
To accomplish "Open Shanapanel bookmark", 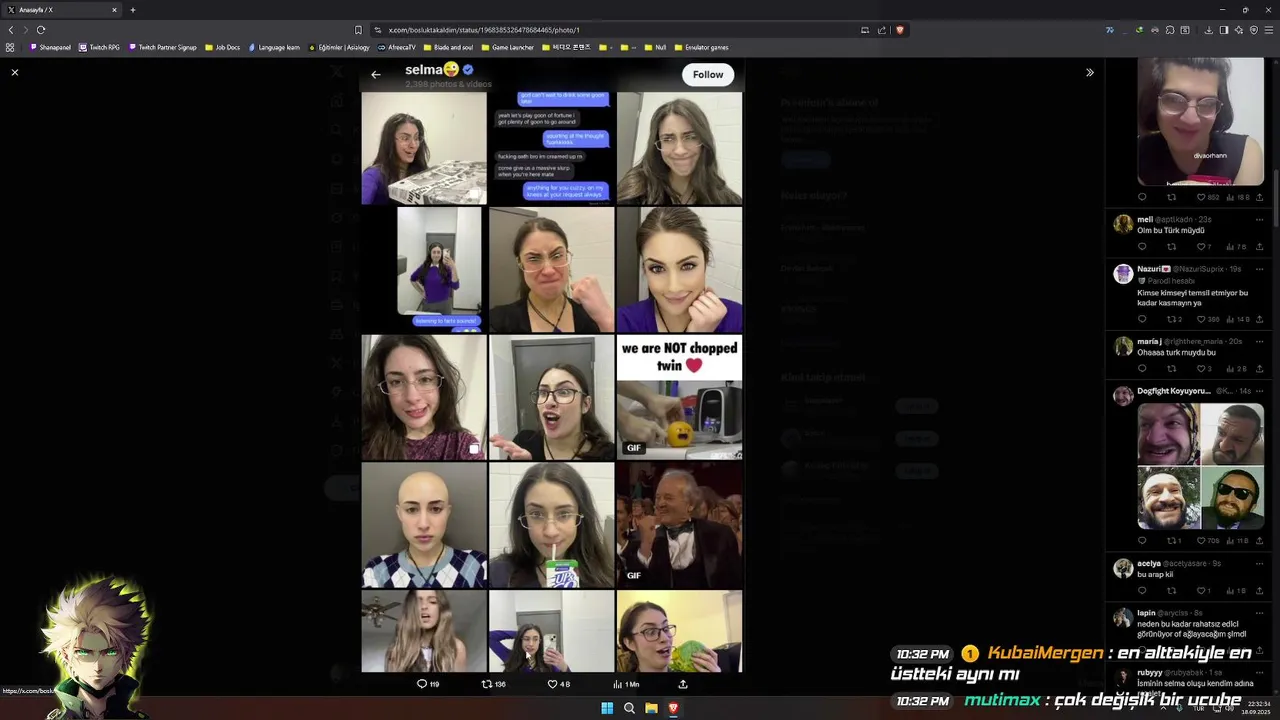I will click(x=51, y=47).
